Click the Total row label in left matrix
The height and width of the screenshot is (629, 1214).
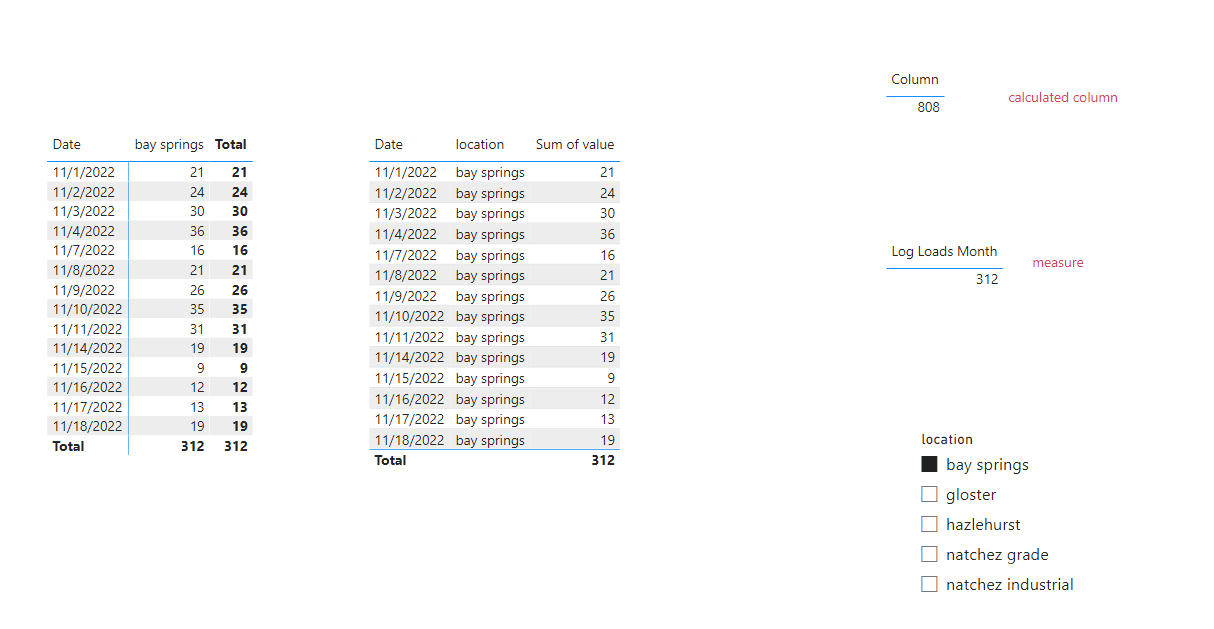[x=68, y=446]
